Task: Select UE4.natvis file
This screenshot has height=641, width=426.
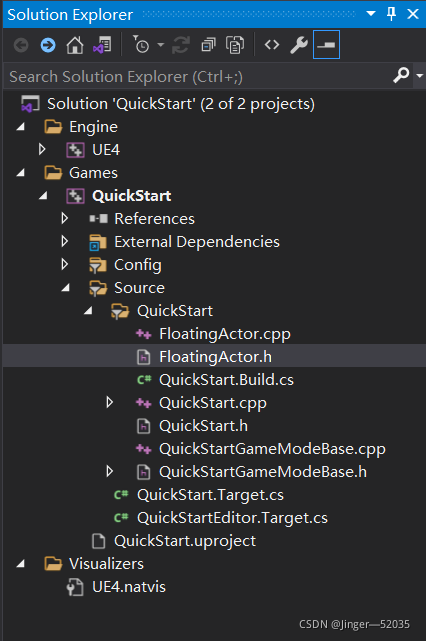Action: pos(129,587)
